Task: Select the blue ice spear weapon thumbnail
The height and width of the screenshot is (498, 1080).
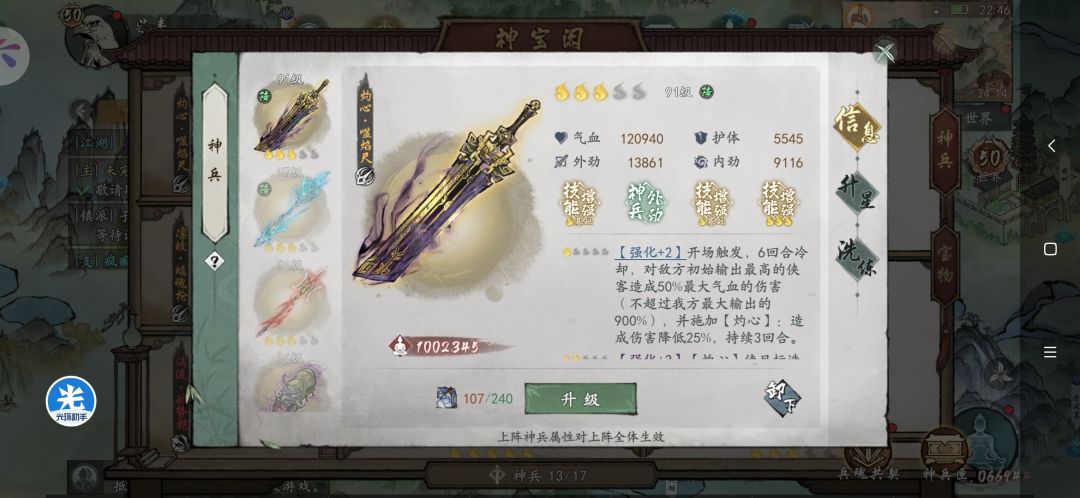Action: pos(291,210)
